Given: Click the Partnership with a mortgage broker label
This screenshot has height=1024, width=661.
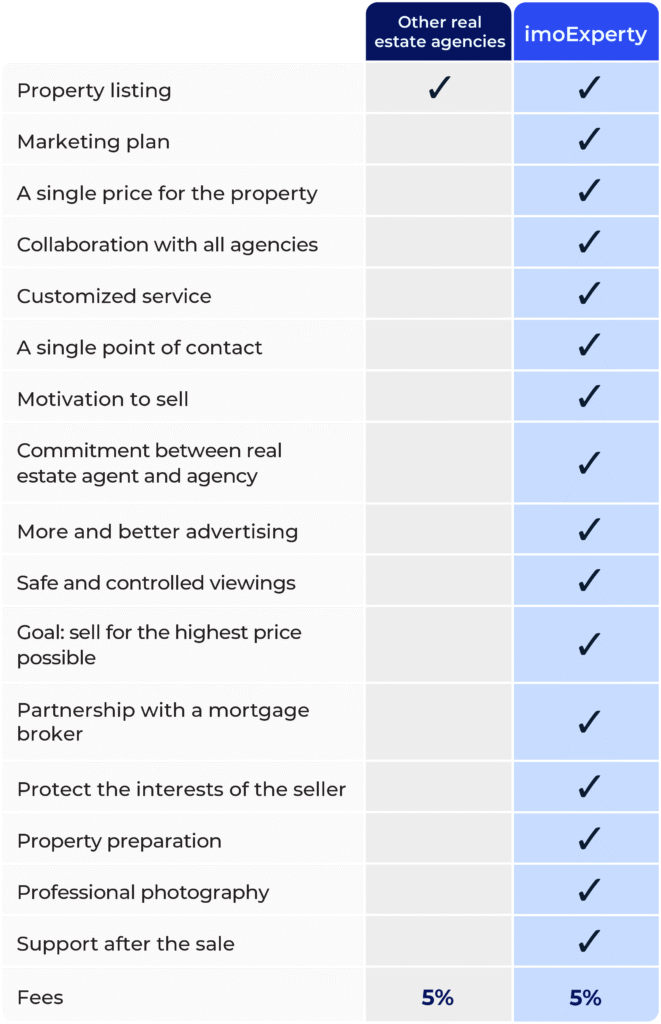Looking at the screenshot, I should tap(163, 722).
